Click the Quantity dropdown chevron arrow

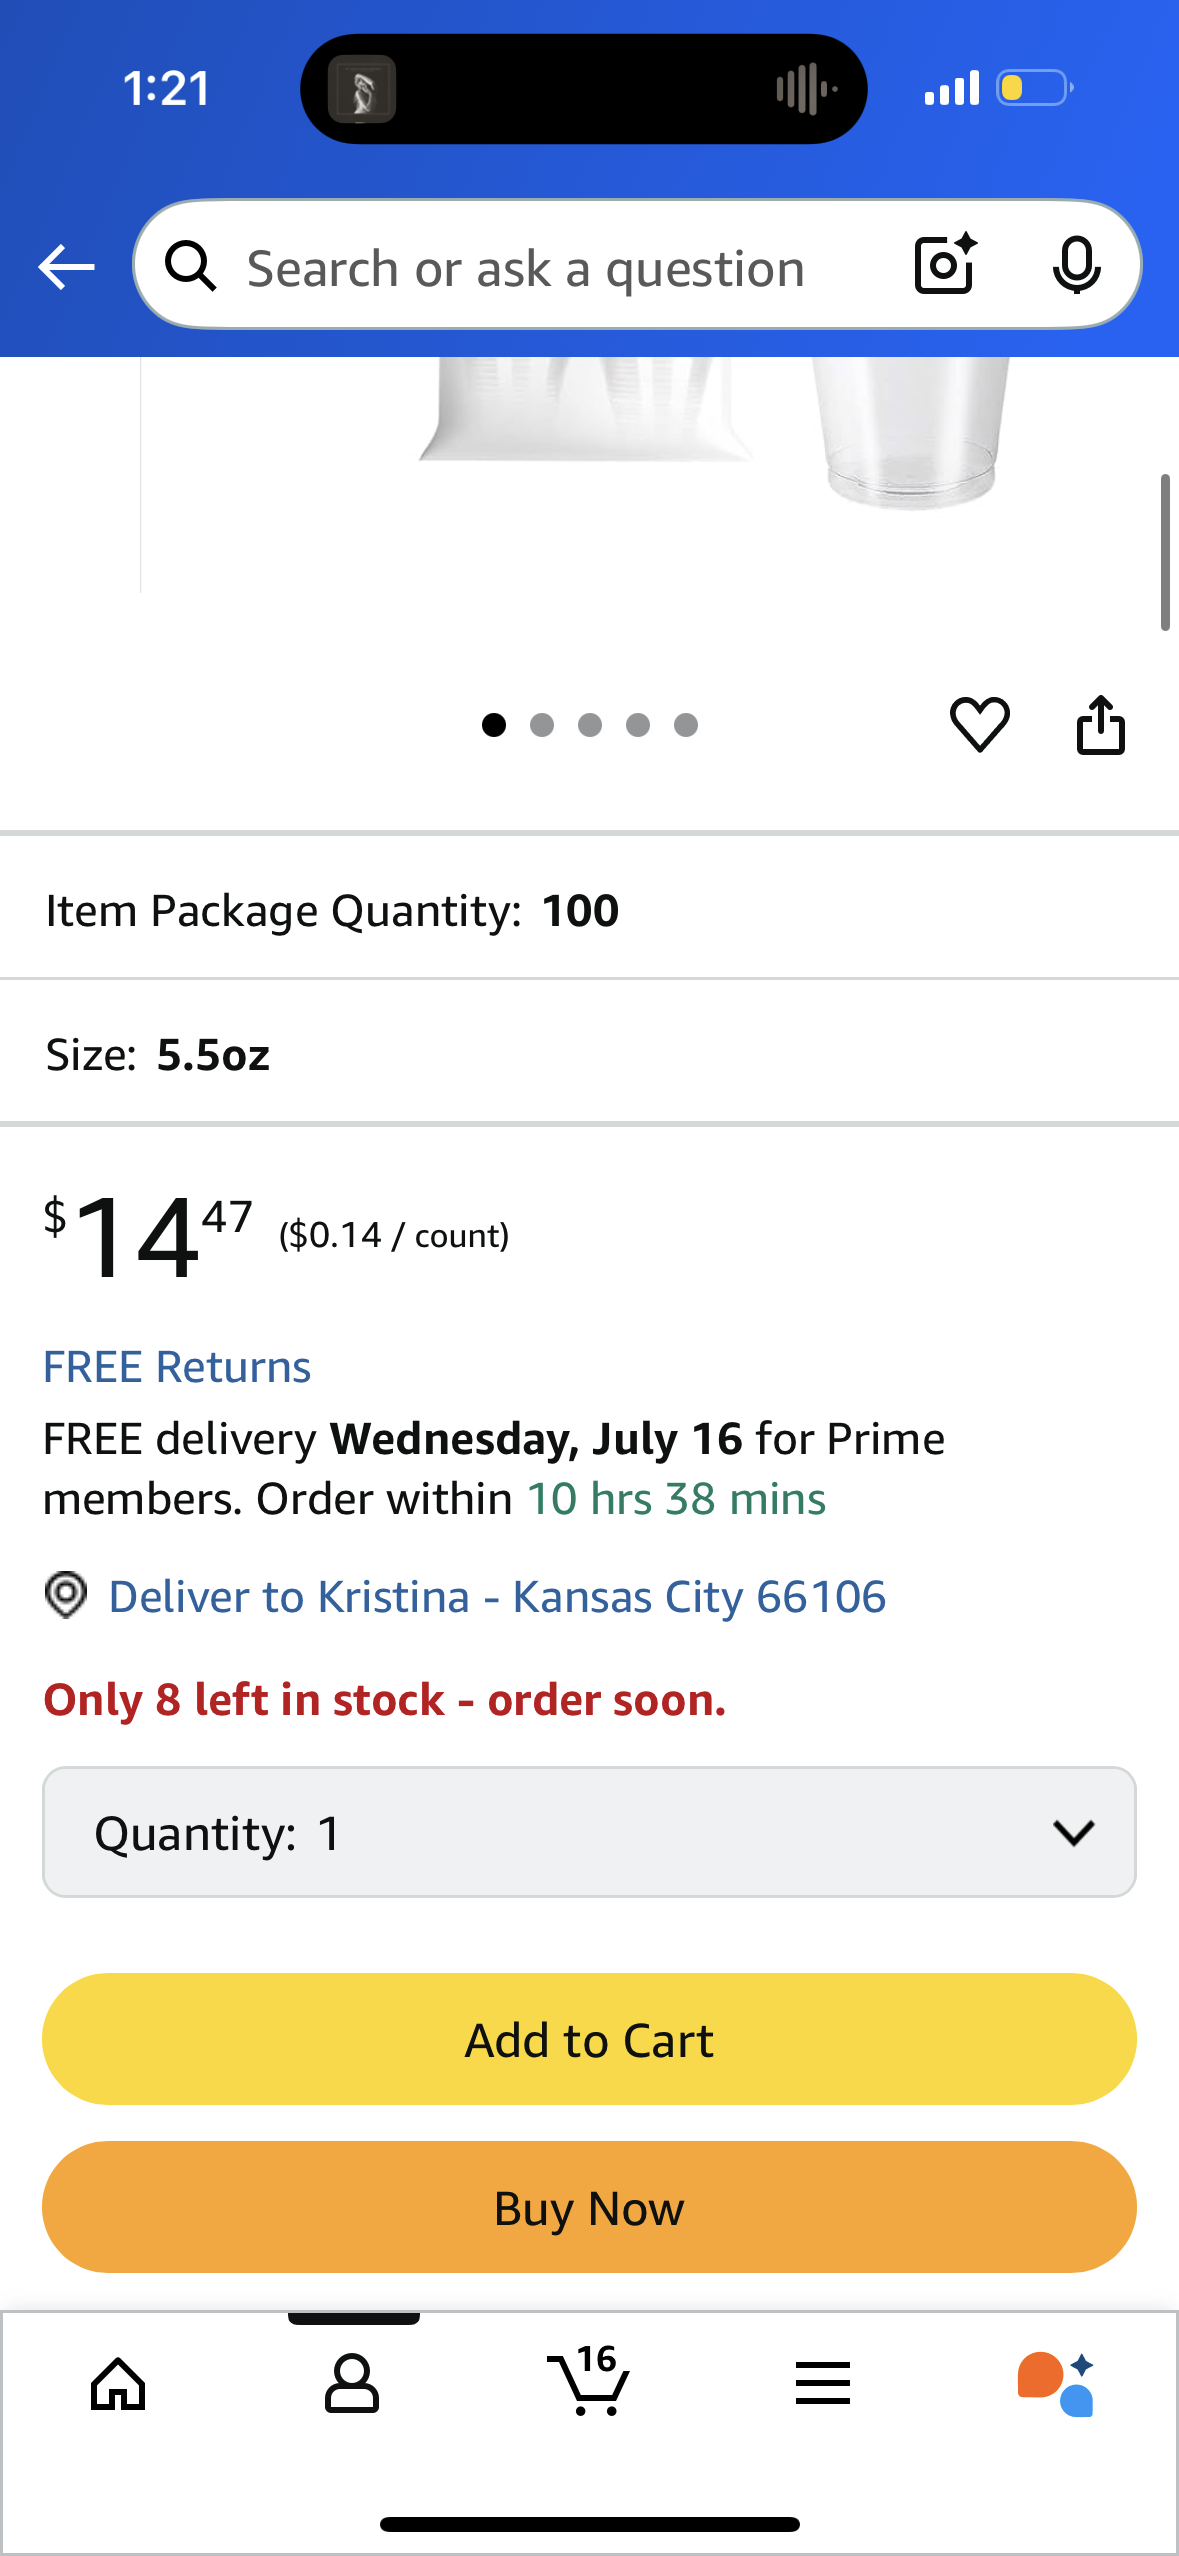[1074, 1833]
